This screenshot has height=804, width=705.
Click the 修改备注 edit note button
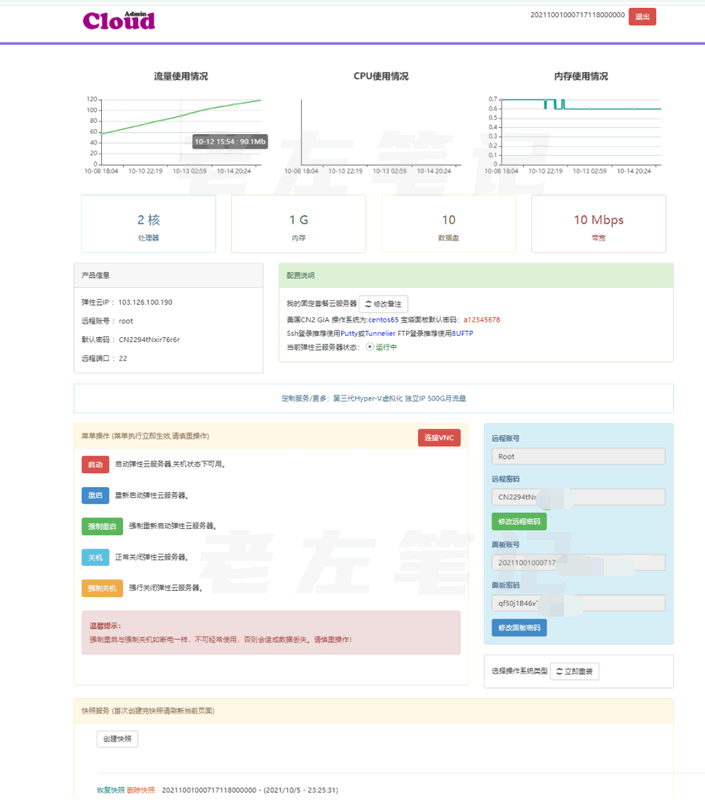[x=384, y=303]
